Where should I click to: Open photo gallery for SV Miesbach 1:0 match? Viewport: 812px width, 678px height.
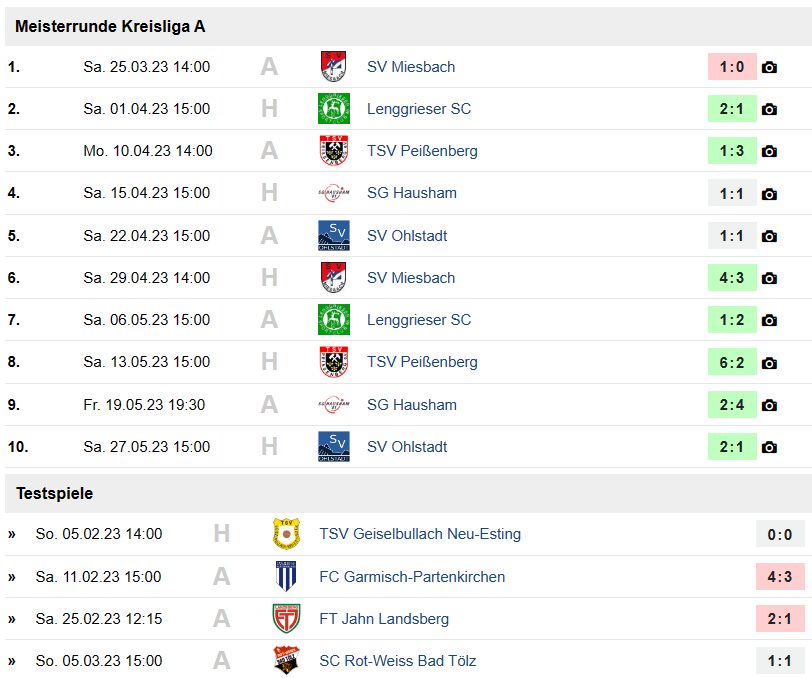769,67
